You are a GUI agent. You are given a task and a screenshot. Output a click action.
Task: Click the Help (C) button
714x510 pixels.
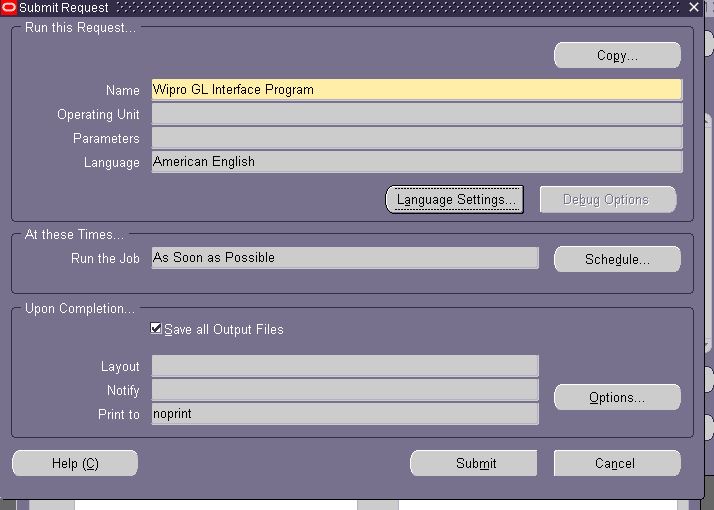(x=75, y=463)
